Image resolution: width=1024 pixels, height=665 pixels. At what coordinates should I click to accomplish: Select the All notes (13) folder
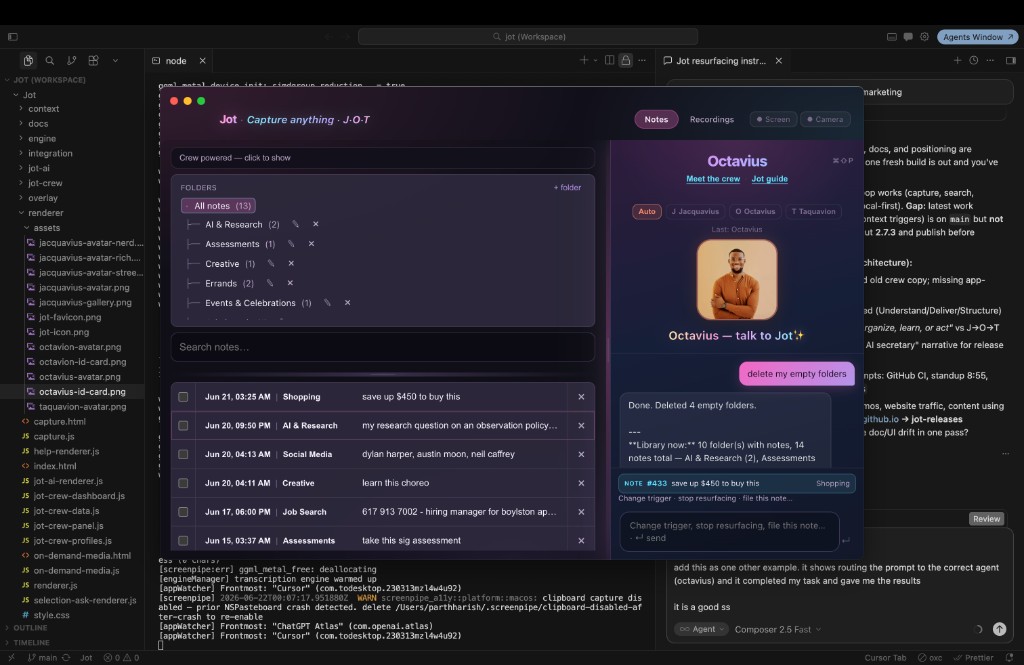(x=218, y=206)
